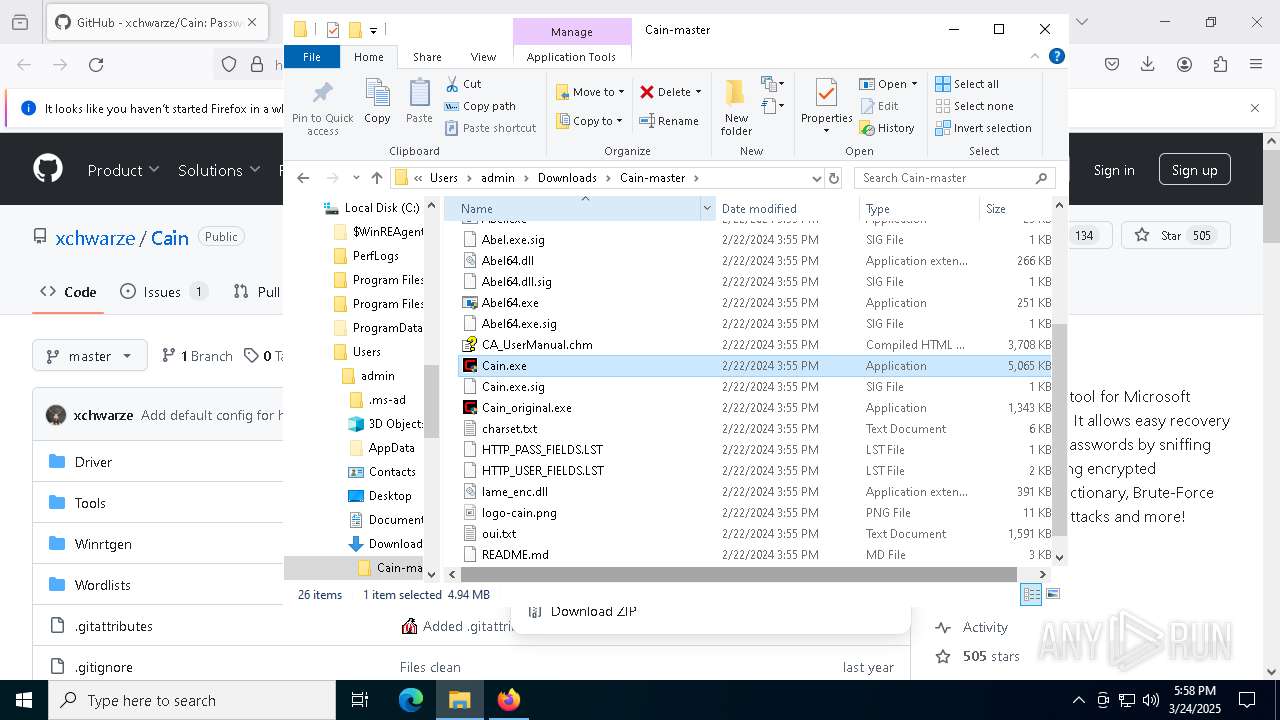Screen dimensions: 1280x720
Task: Open Firefox downloads panel
Action: (x=1148, y=64)
